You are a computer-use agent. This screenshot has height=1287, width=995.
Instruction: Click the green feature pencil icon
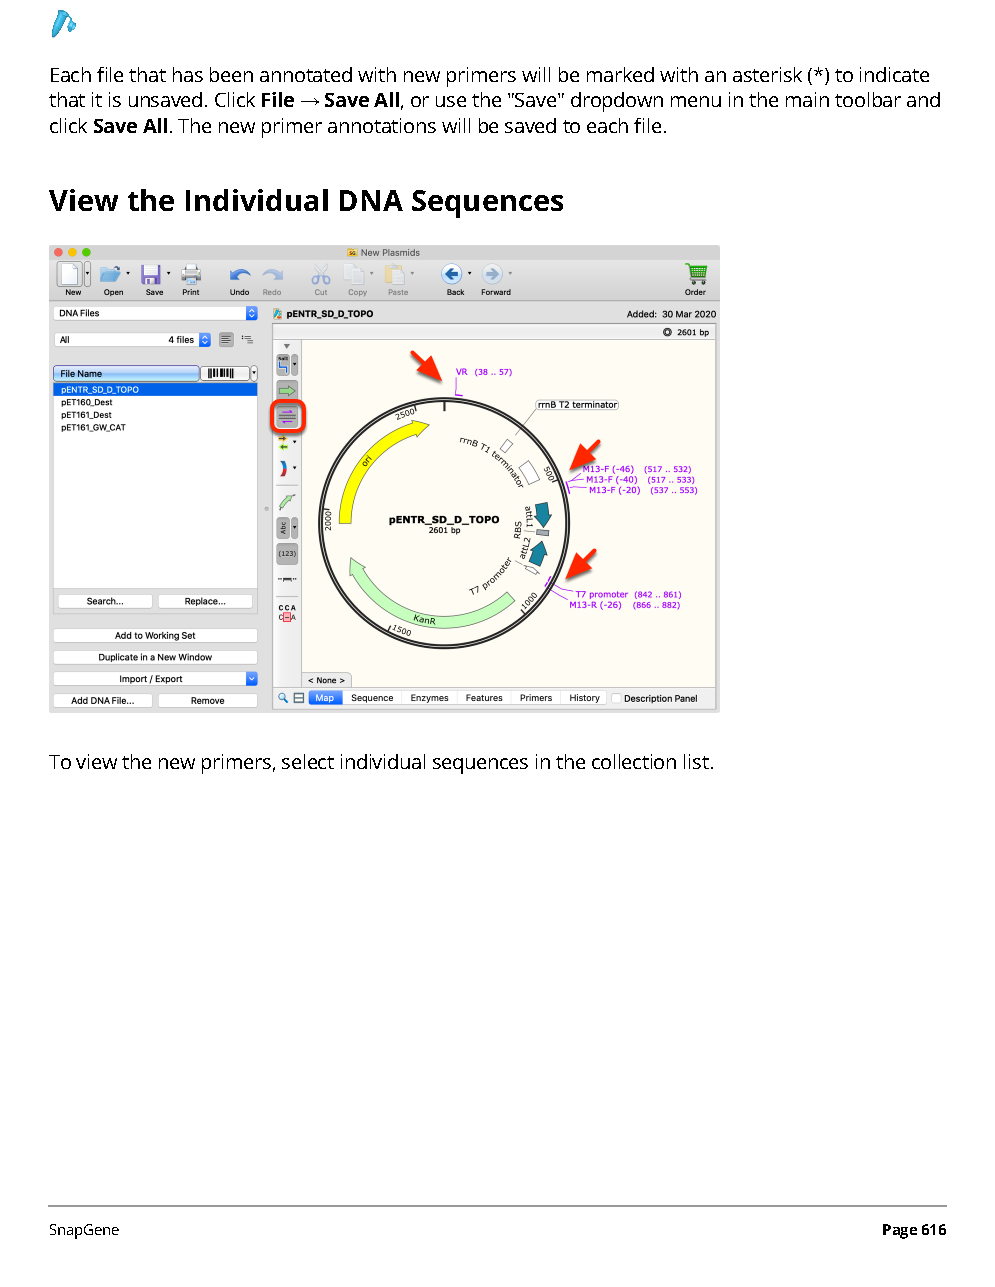(287, 501)
